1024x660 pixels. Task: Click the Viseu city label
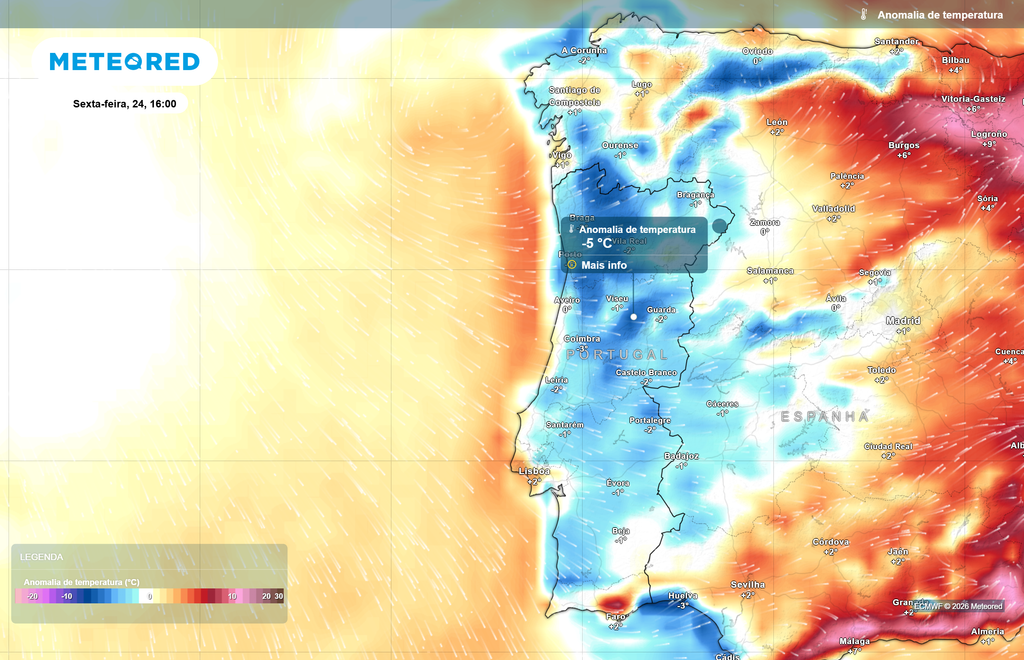617,298
